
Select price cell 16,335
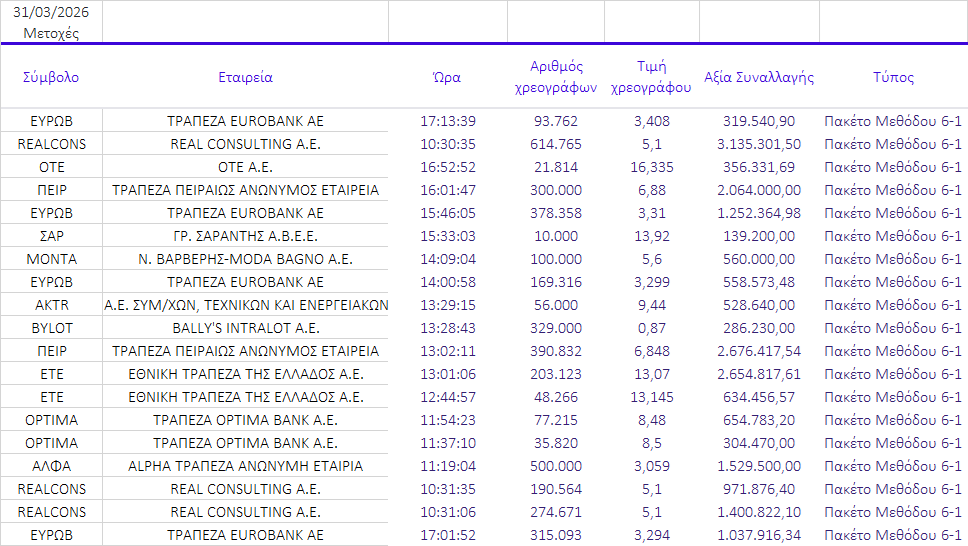click(651, 167)
